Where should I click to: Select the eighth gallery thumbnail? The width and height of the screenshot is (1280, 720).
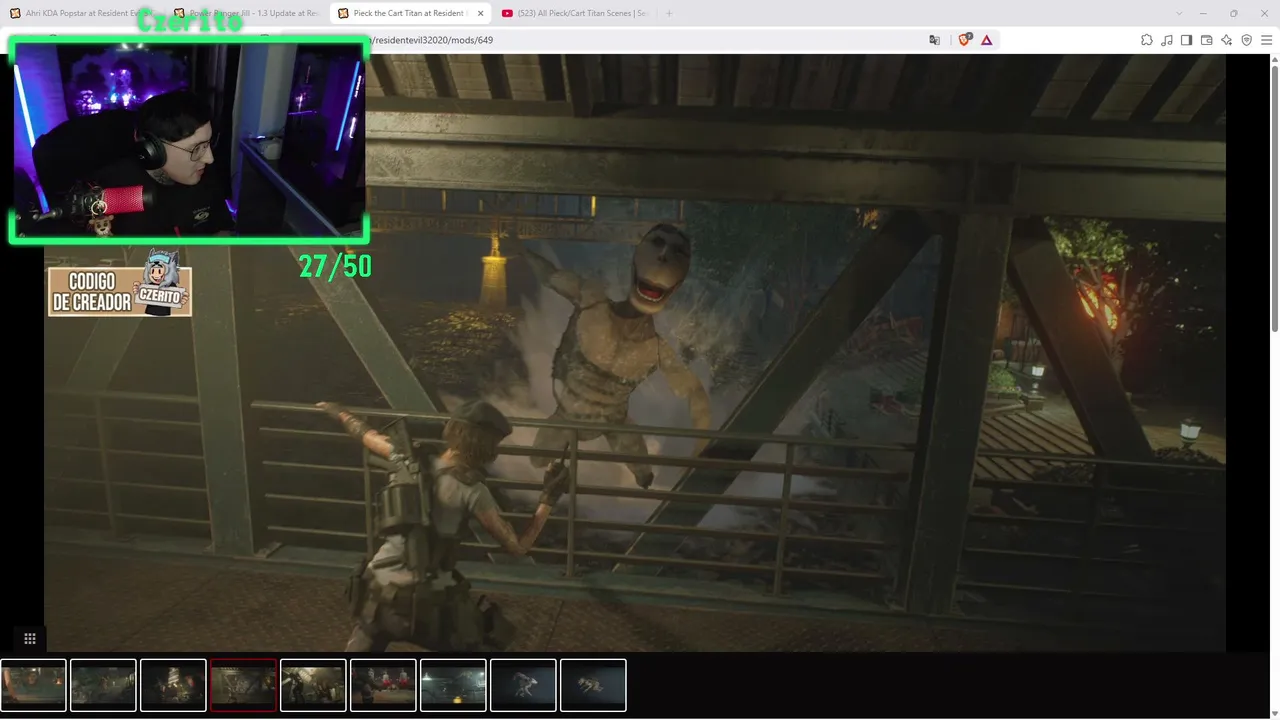(x=523, y=685)
